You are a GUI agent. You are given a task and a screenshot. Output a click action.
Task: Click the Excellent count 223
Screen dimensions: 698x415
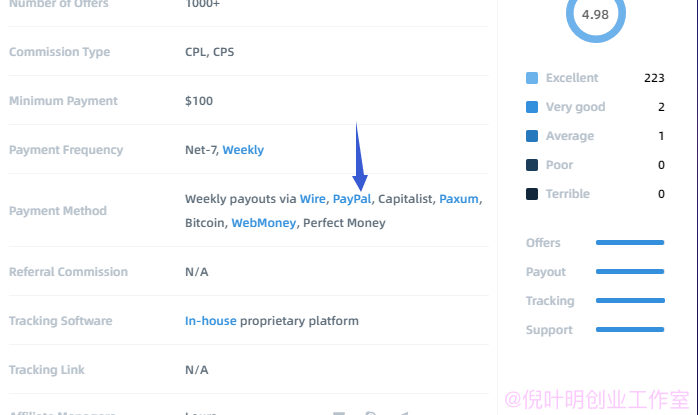(x=654, y=78)
